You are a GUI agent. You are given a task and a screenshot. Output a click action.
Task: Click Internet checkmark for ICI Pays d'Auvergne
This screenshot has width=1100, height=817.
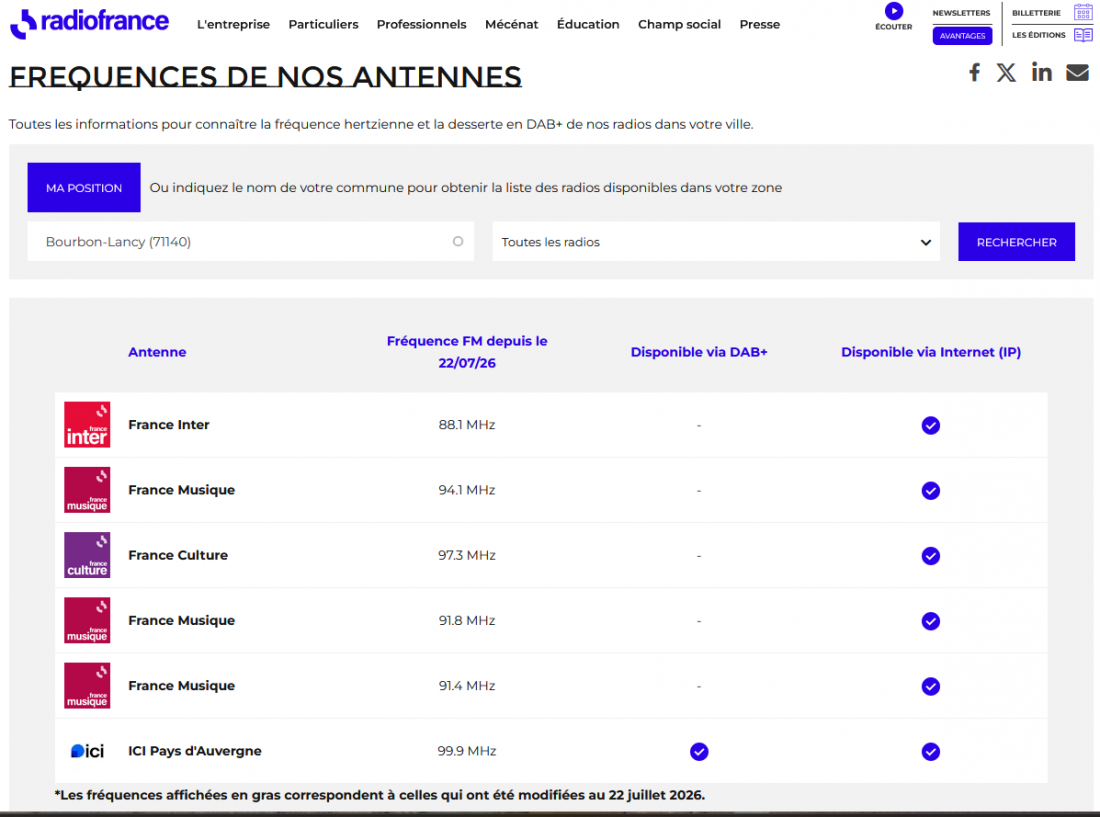coord(930,751)
